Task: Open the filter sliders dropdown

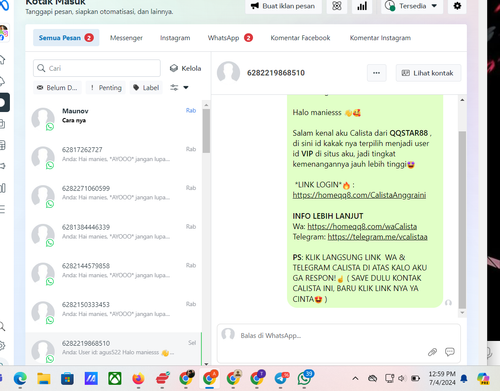Action: (179, 88)
